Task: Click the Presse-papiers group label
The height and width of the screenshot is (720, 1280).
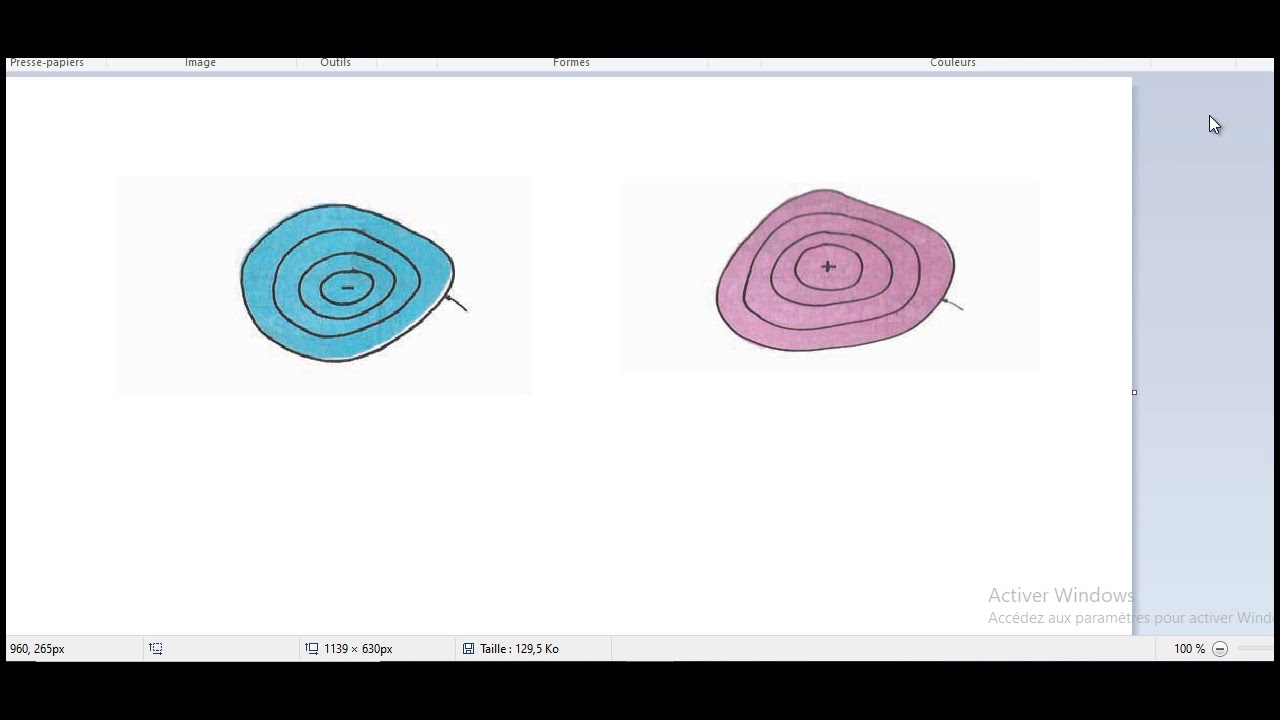Action: pyautogui.click(x=47, y=62)
